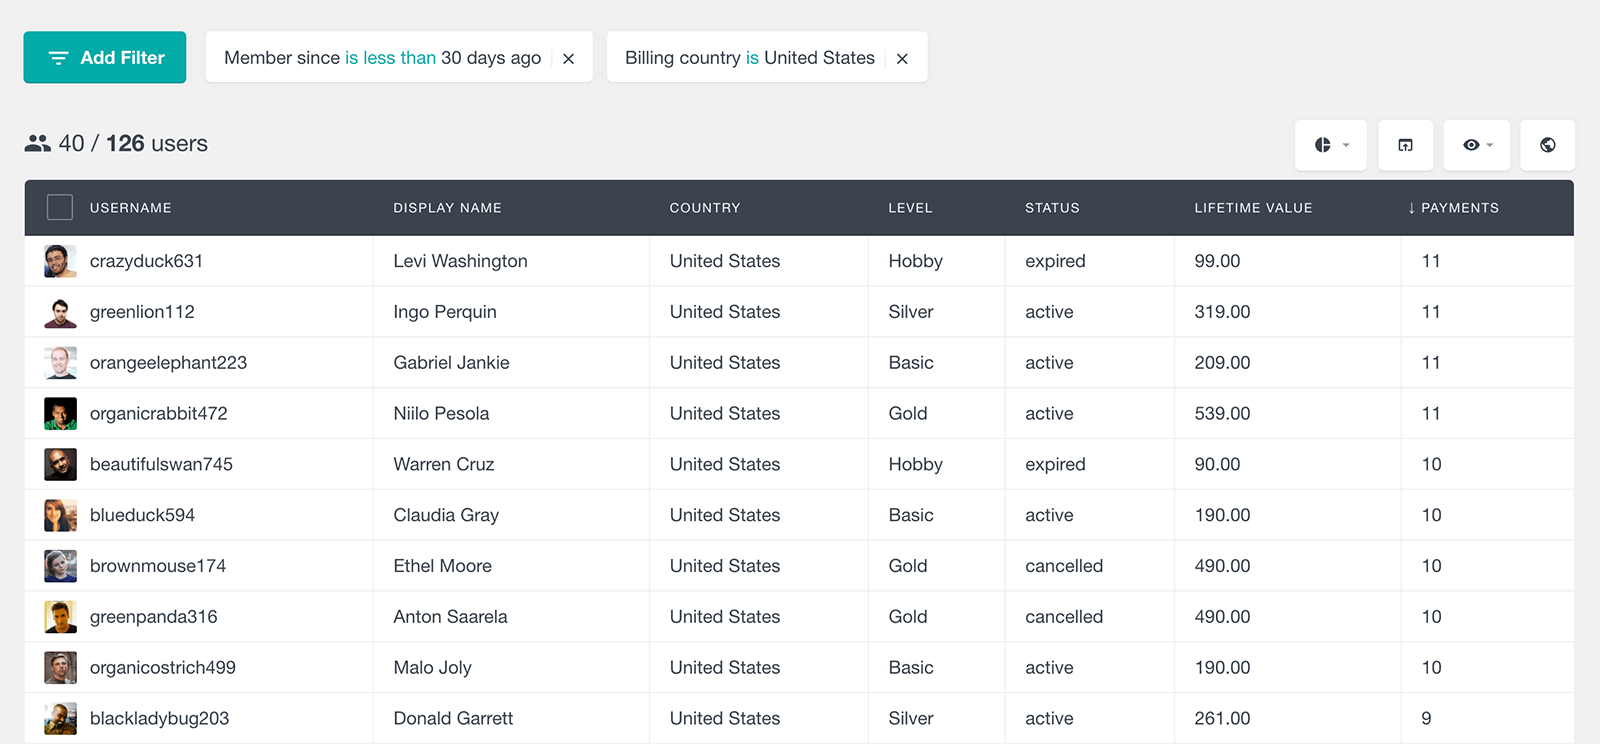The height and width of the screenshot is (744, 1600).
Task: Open user brownmouse174
Action: pyautogui.click(x=158, y=566)
